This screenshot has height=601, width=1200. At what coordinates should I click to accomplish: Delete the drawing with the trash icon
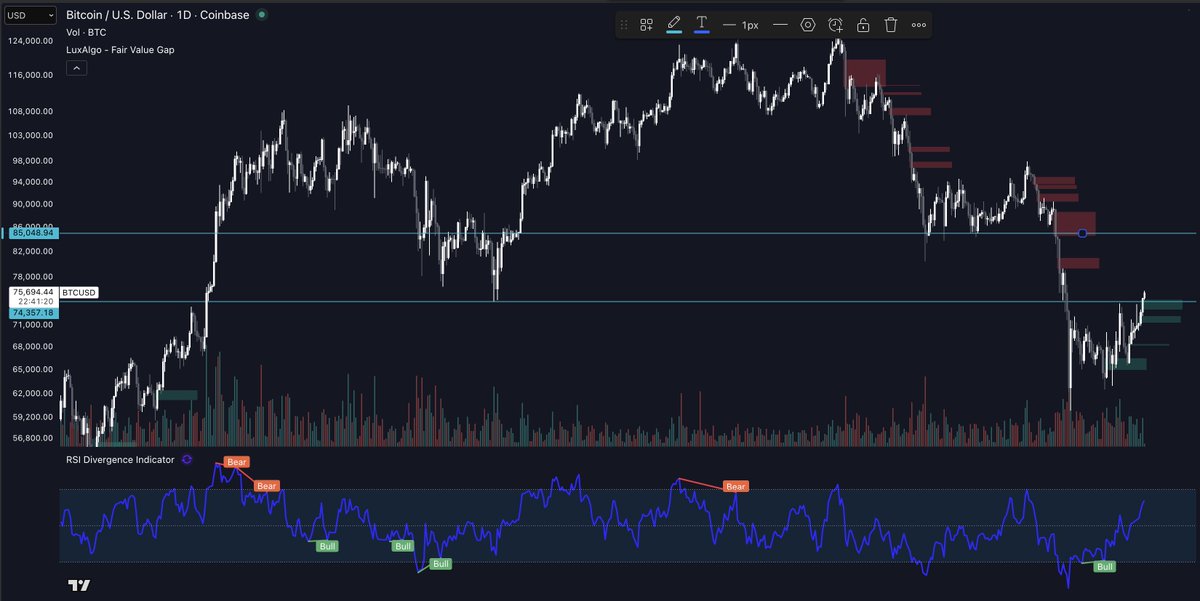click(890, 24)
